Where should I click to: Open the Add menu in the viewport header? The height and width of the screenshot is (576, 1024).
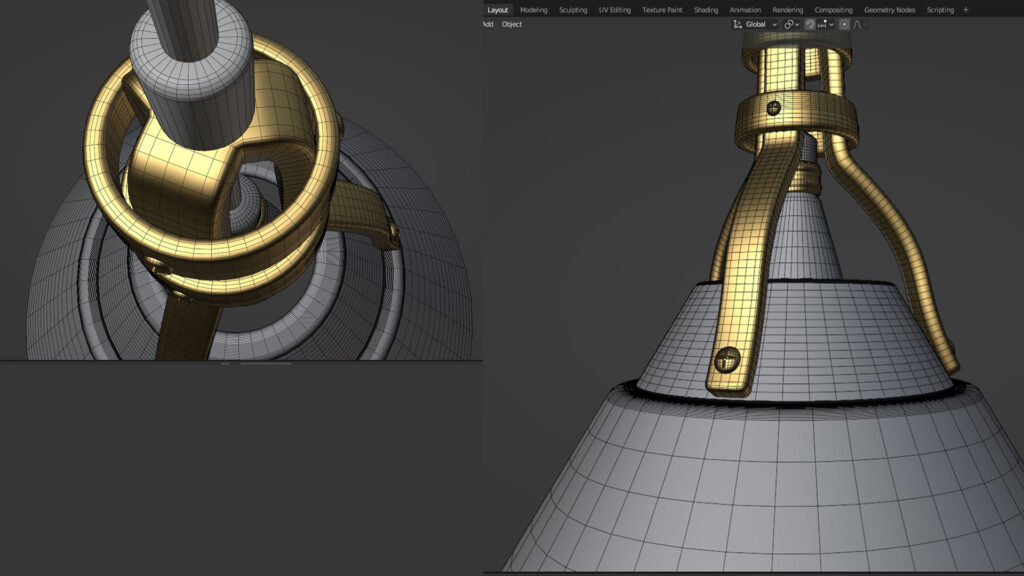click(x=488, y=24)
